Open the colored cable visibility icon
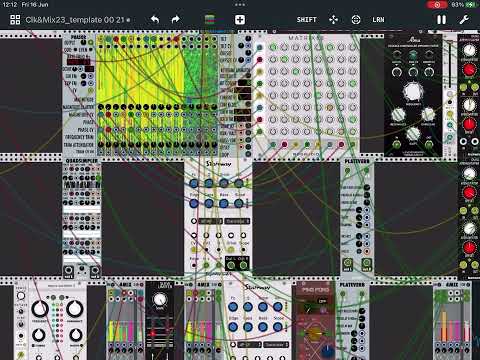480x360 pixels. (210, 19)
